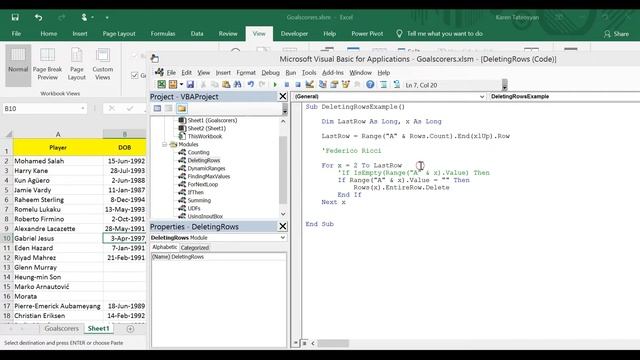Select Normal workbook view button

tap(18, 65)
